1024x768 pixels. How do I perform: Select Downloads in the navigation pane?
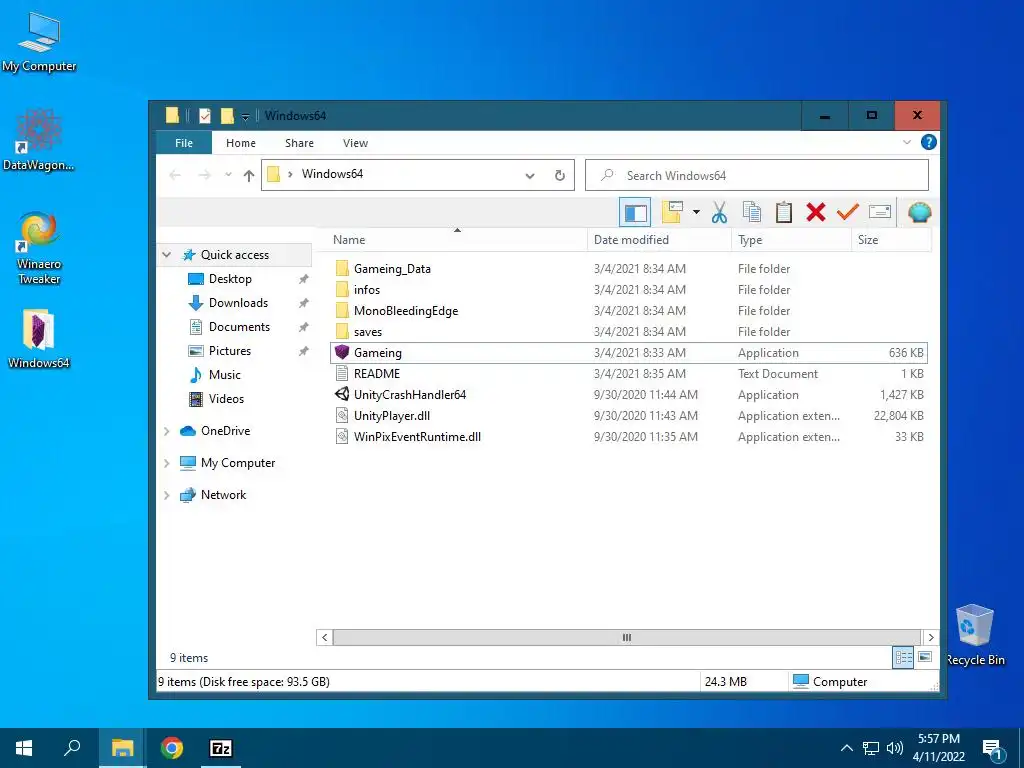(238, 303)
